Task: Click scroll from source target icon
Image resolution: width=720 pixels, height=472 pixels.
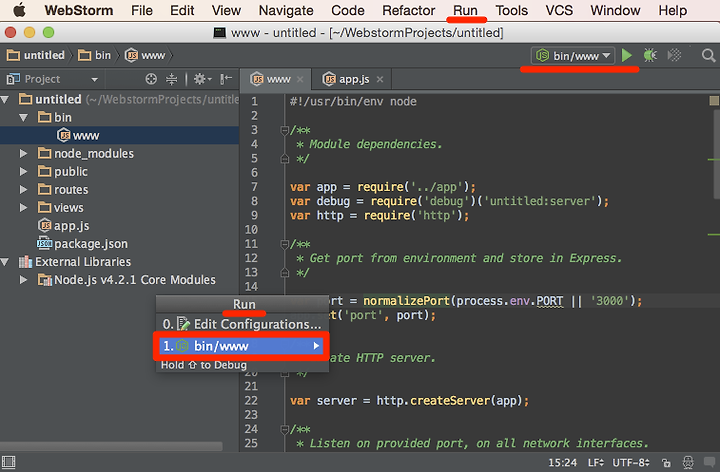Action: tap(151, 79)
